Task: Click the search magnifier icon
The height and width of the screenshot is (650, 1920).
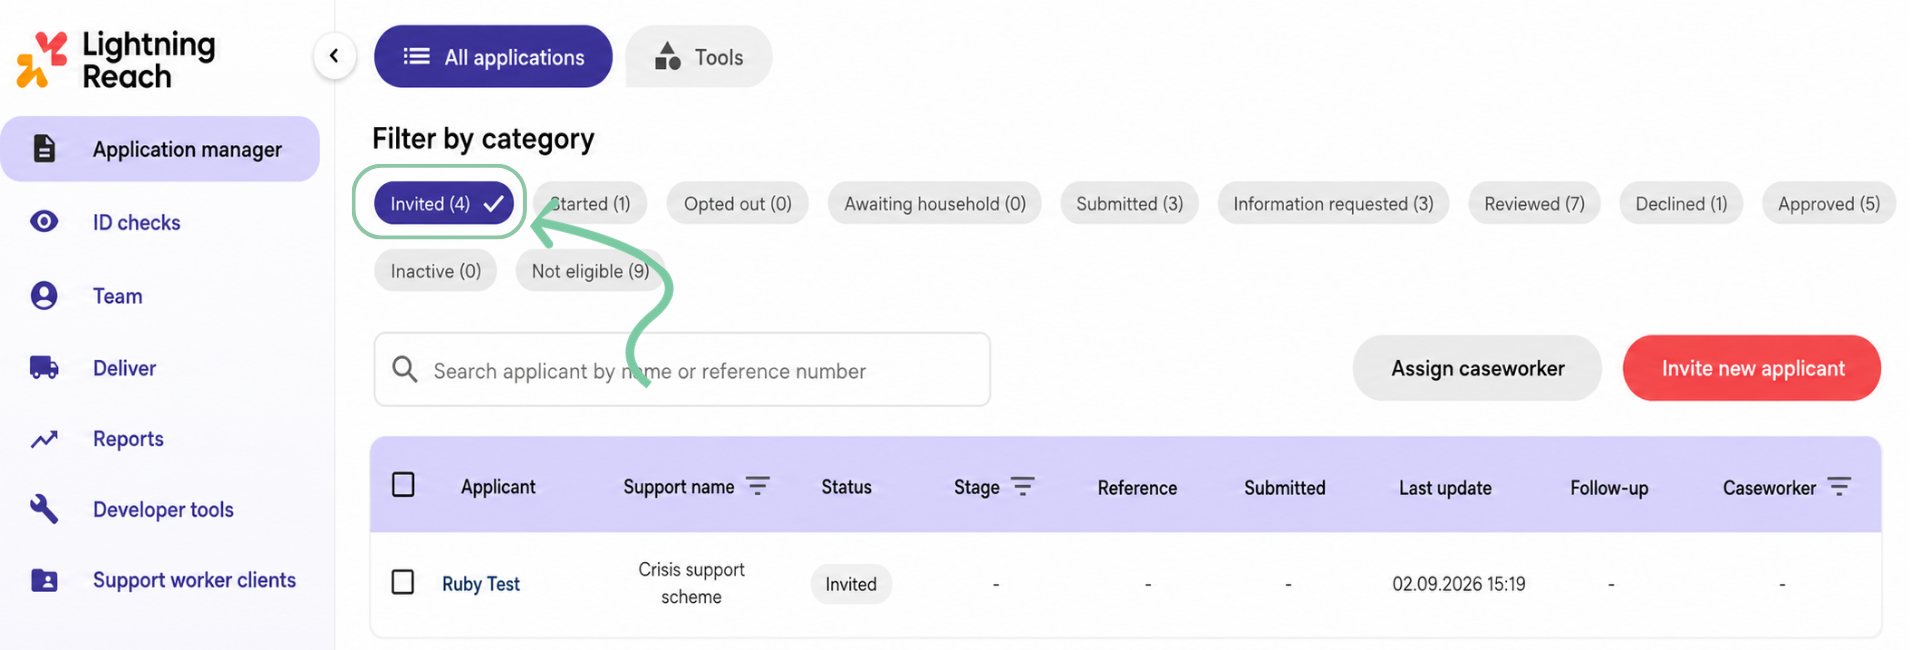Action: 405,369
